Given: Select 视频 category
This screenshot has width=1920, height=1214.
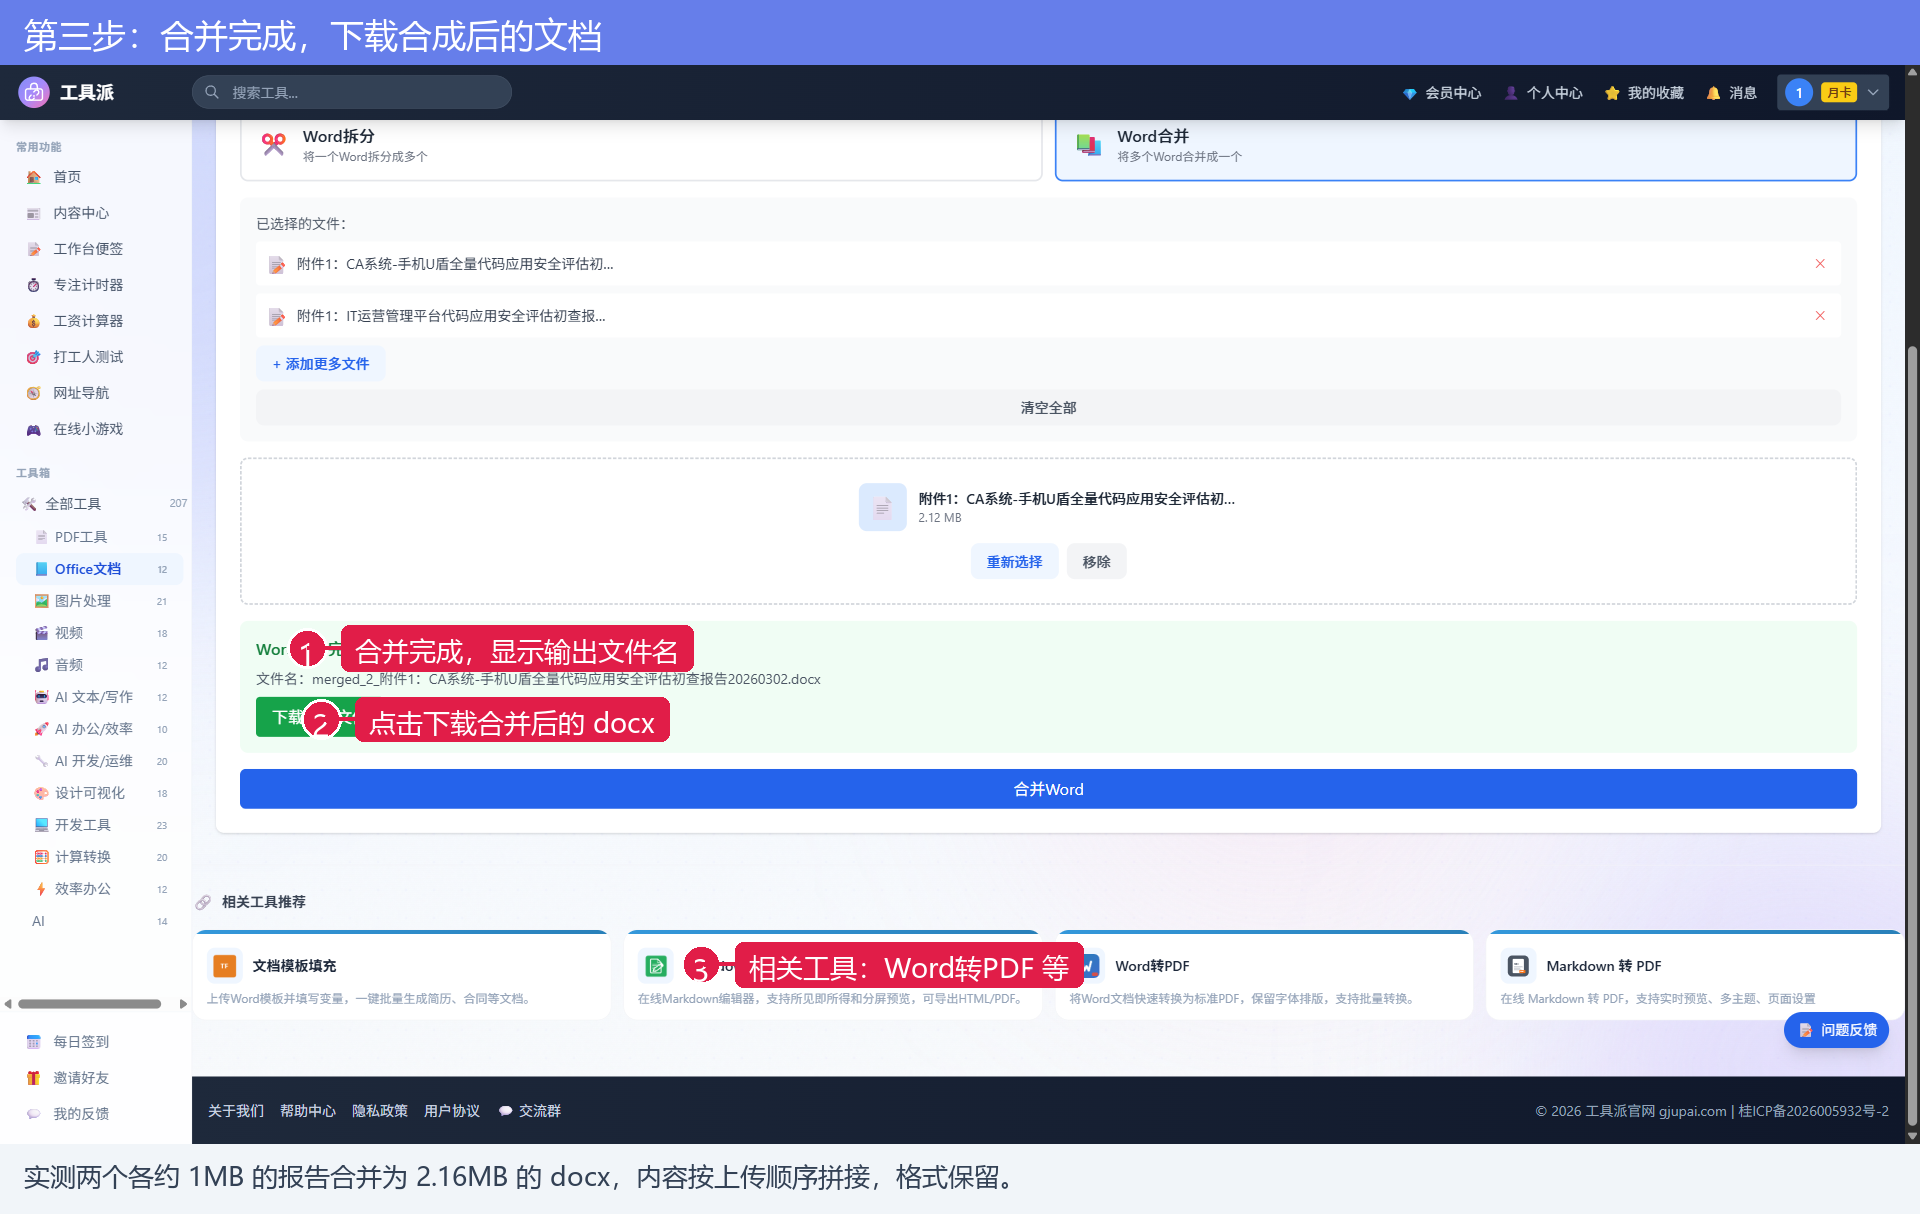Looking at the screenshot, I should (x=100, y=633).
